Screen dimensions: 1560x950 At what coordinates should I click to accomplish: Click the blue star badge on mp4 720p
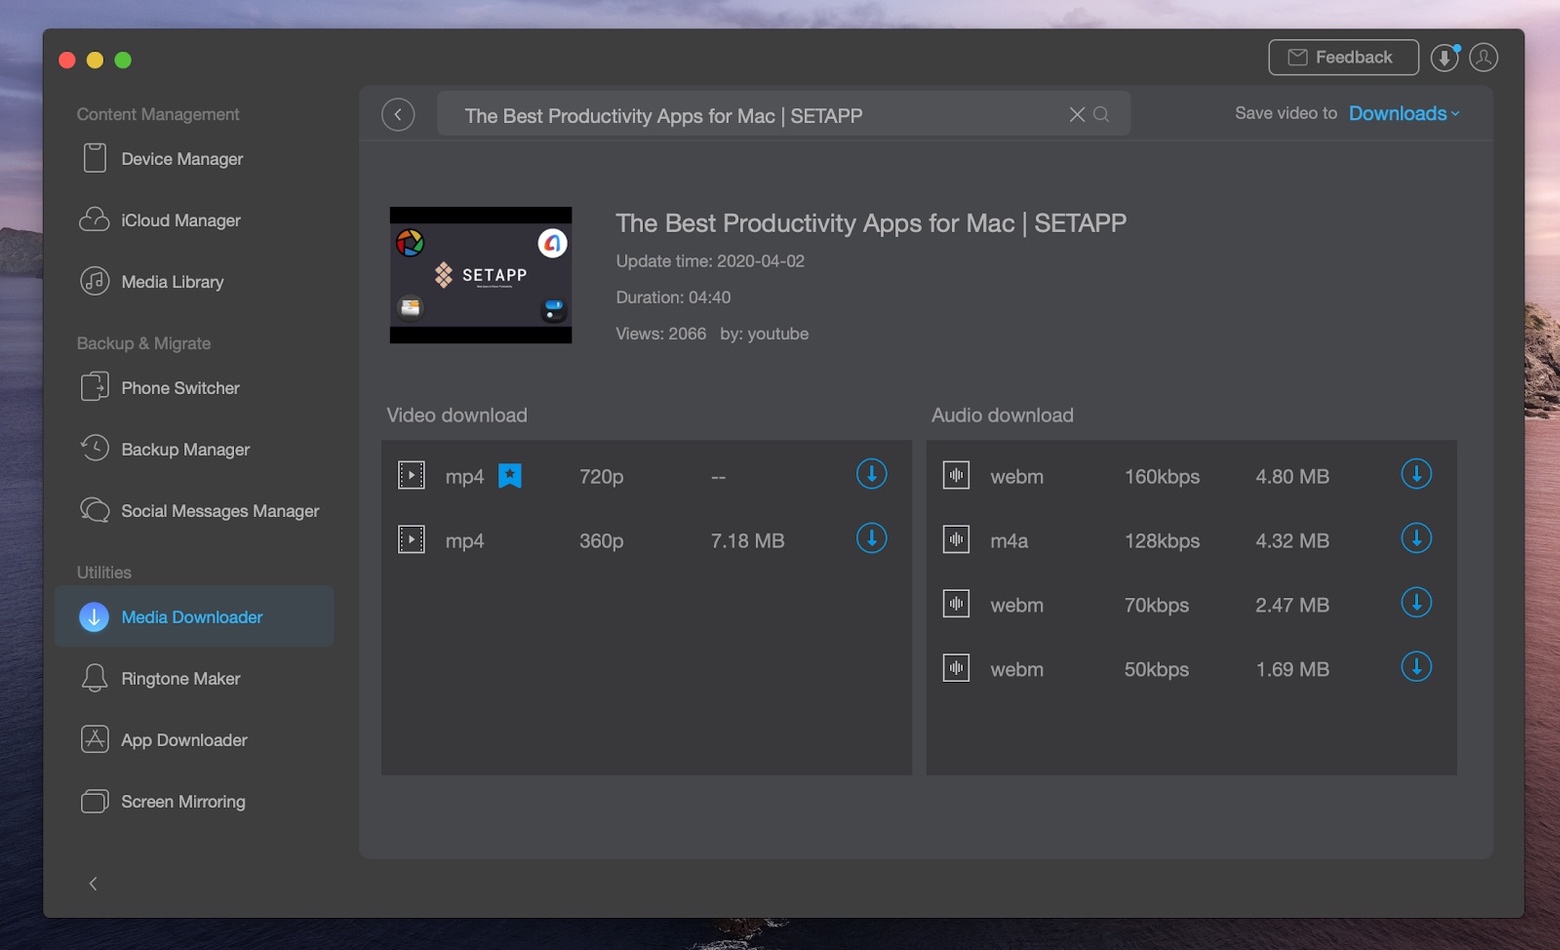coord(510,475)
